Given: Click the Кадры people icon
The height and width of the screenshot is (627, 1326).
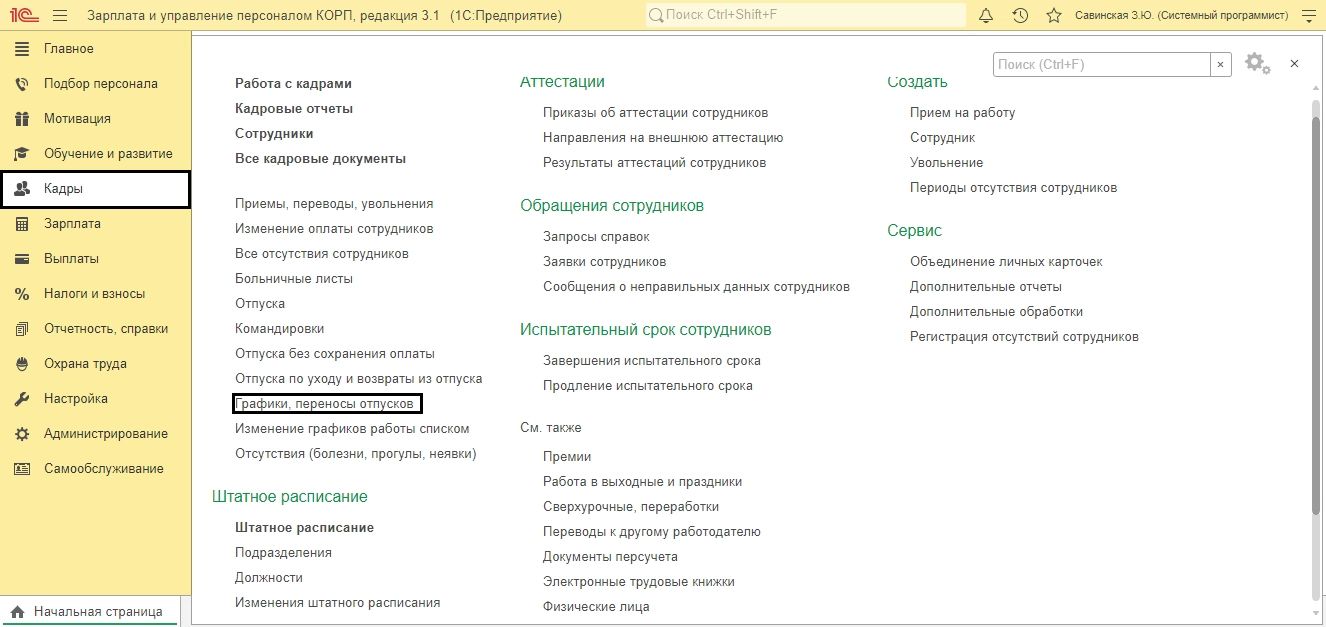Looking at the screenshot, I should [22, 189].
